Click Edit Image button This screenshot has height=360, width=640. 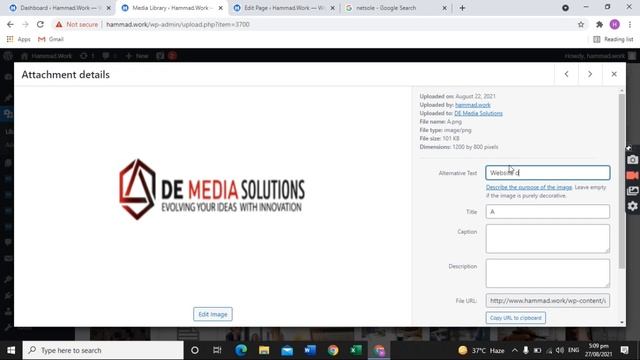[213, 314]
